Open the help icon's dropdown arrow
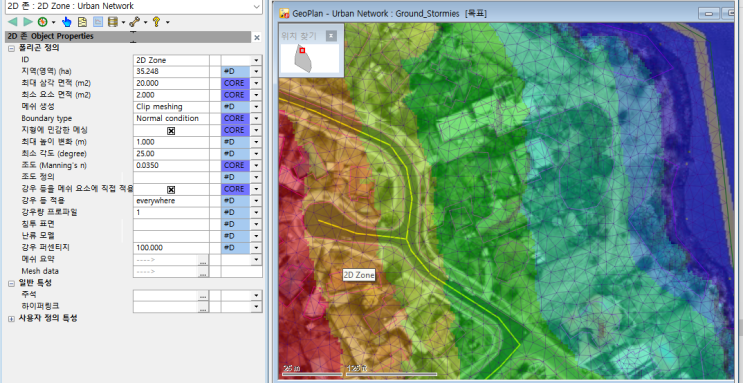Screen dimensions: 743x383 168,22
